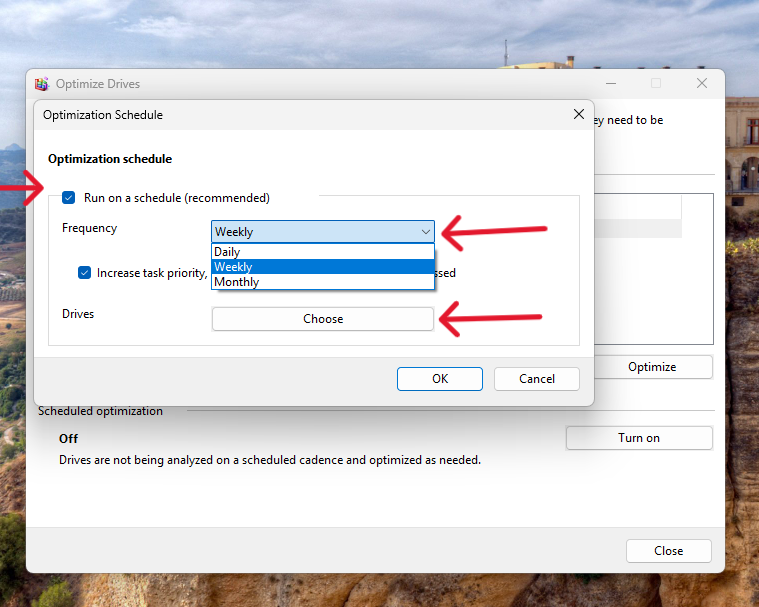The width and height of the screenshot is (759, 607).
Task: Turn on scheduled optimization
Action: [639, 438]
